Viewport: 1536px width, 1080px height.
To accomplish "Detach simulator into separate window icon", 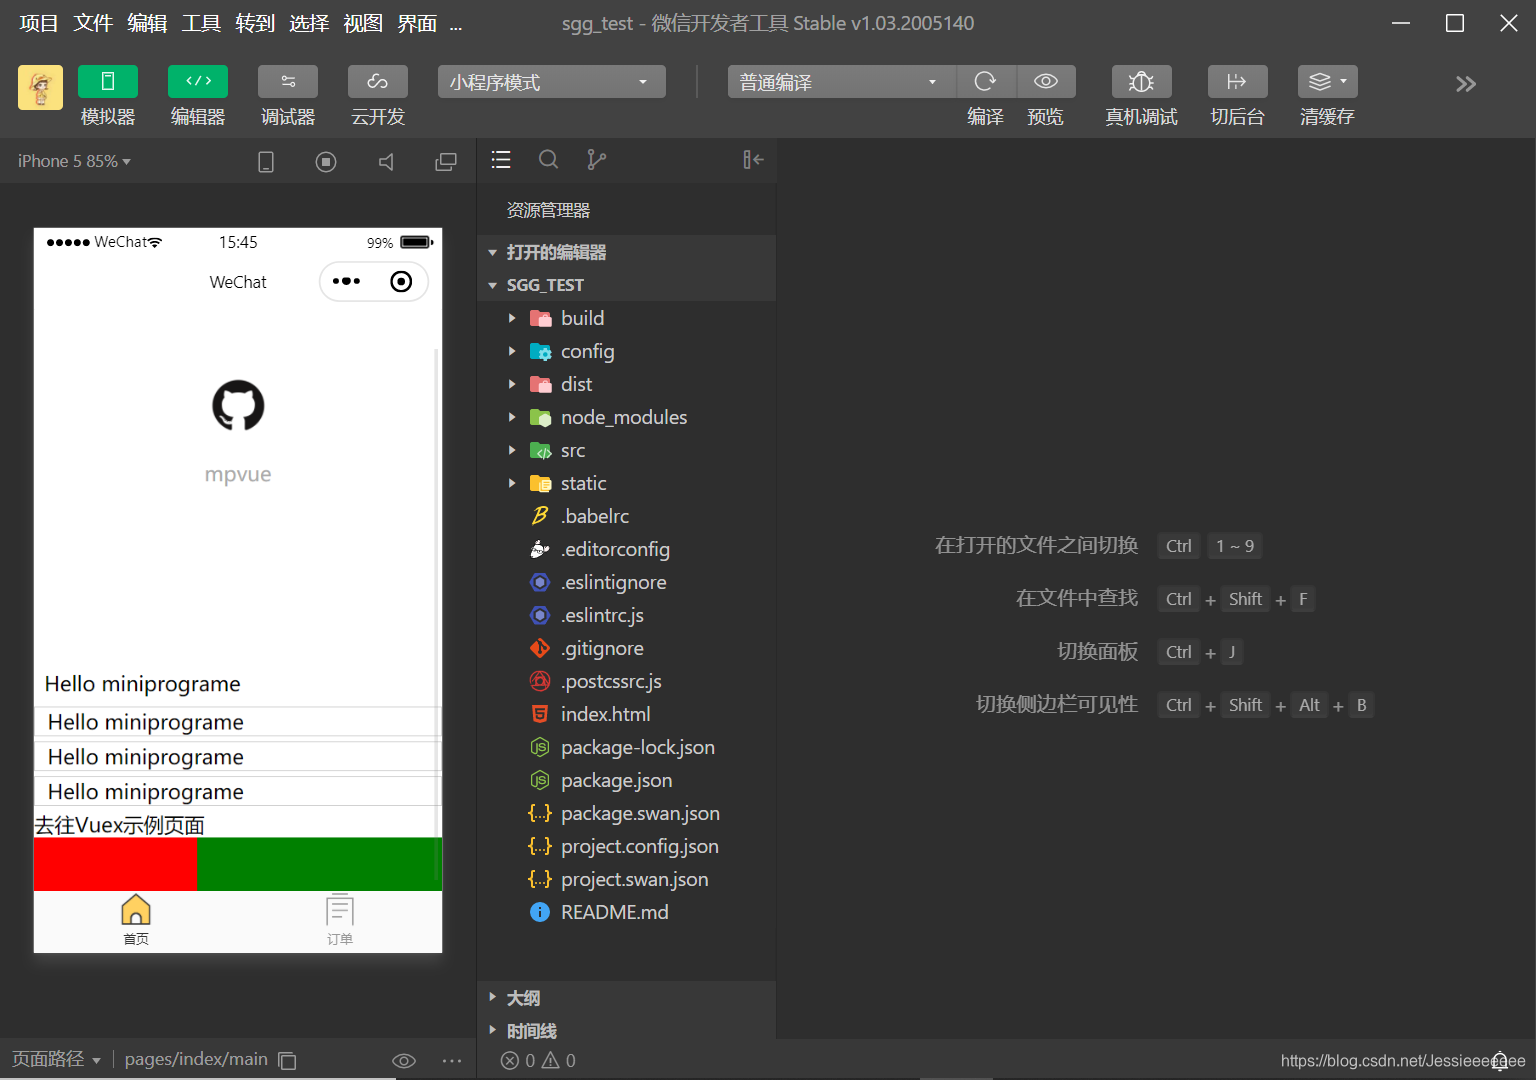I will point(446,161).
